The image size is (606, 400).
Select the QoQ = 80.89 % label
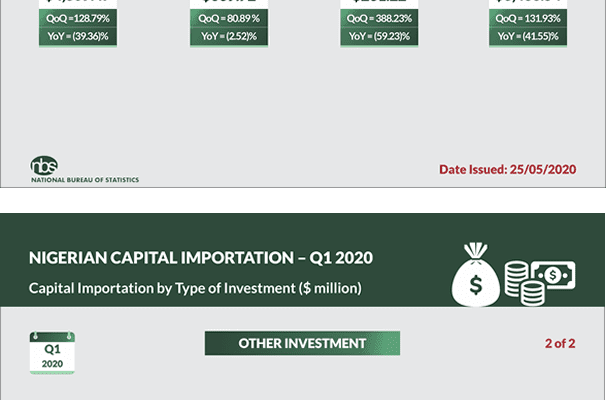tap(229, 19)
